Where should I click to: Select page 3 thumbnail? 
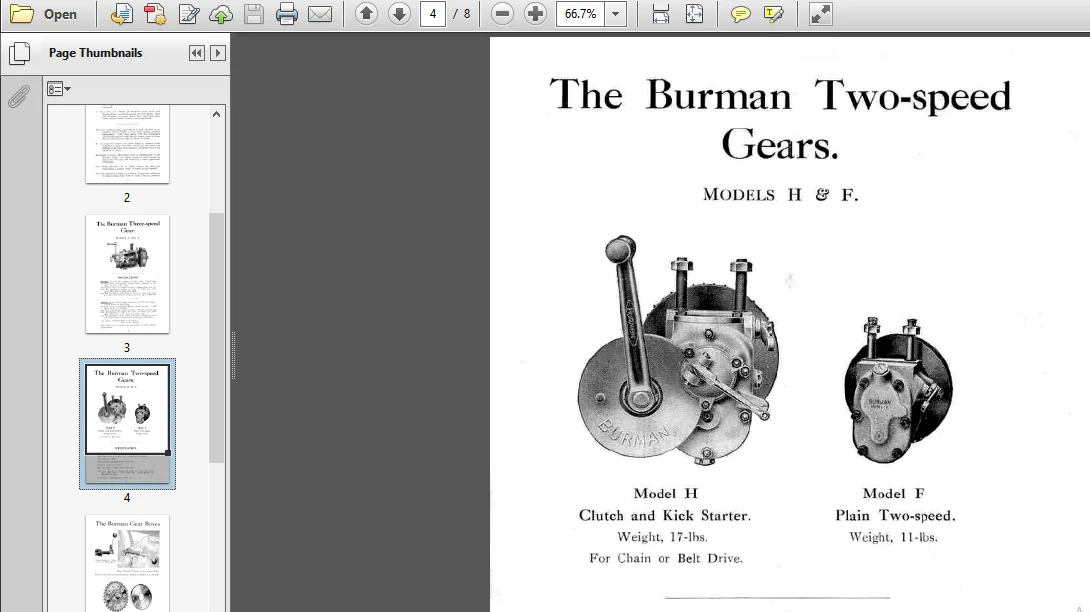pos(127,274)
